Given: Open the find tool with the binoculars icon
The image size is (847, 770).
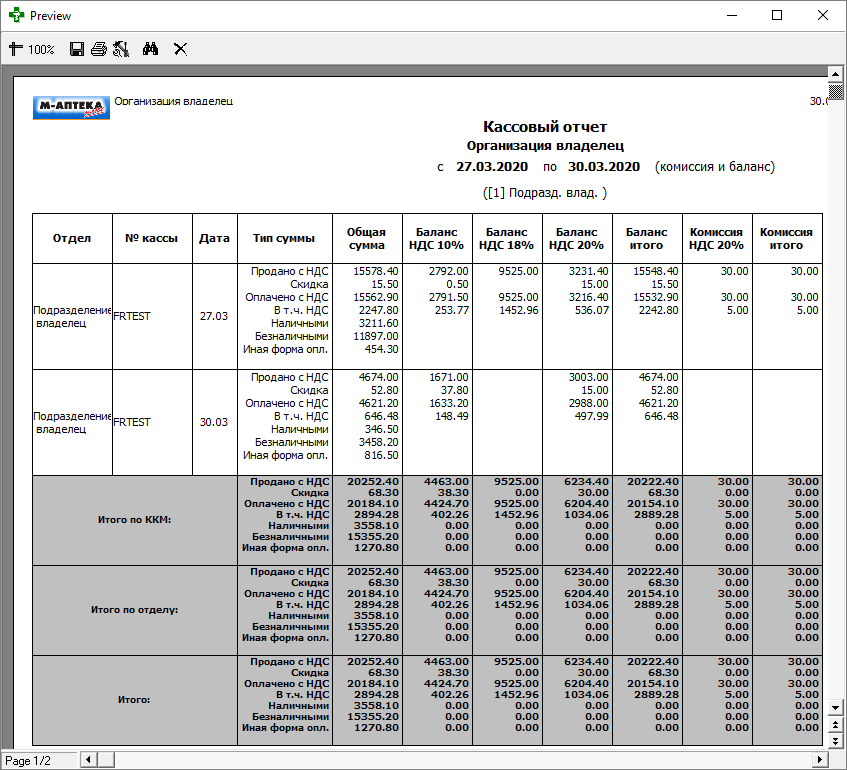Looking at the screenshot, I should [151, 48].
